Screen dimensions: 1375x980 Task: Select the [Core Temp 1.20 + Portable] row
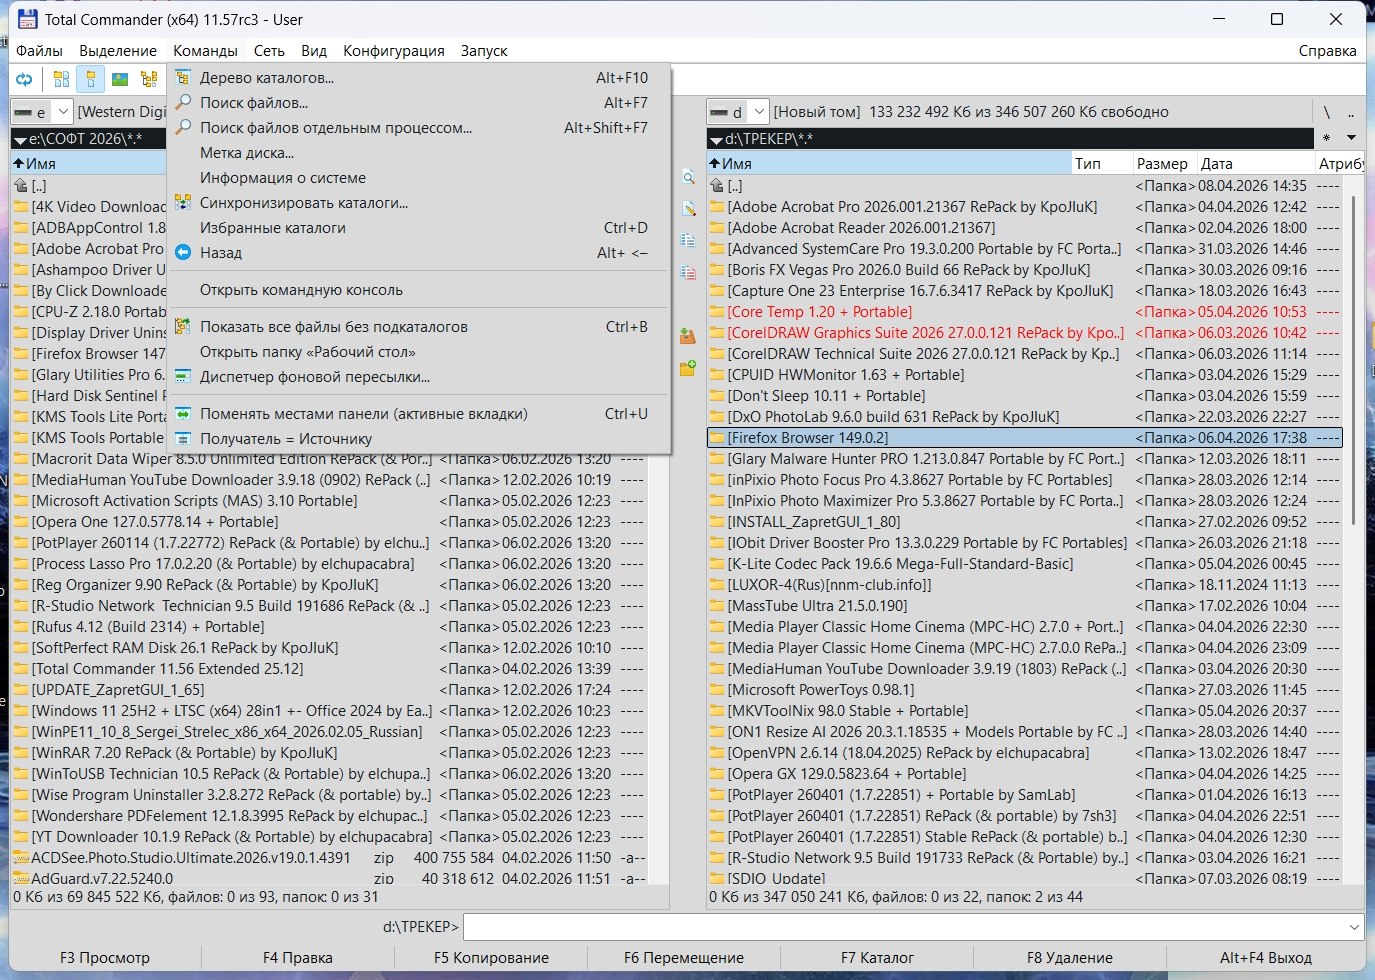(1025, 312)
